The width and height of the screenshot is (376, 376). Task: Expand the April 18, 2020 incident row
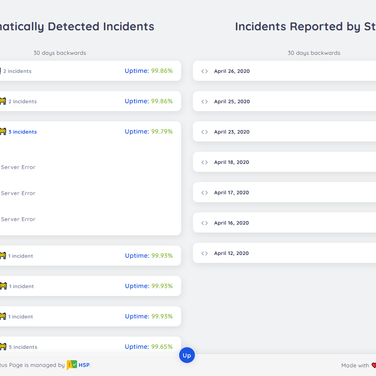click(284, 162)
